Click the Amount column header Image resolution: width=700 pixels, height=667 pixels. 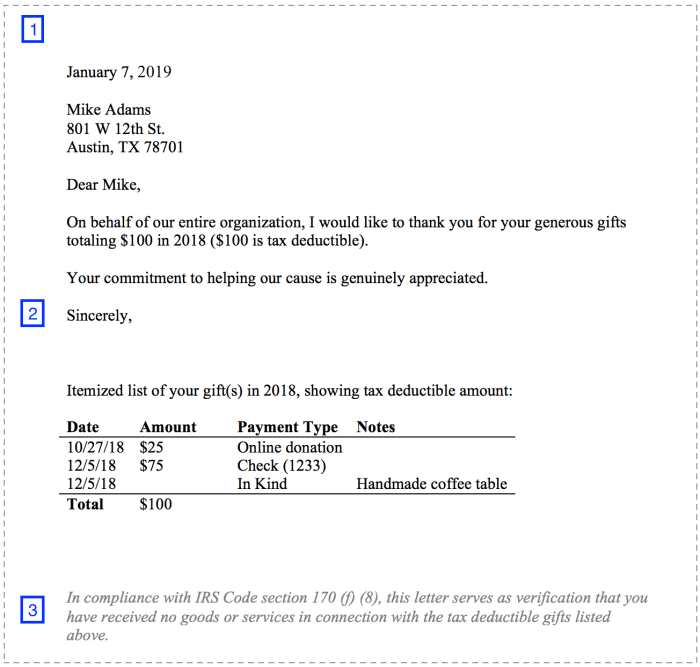[168, 427]
